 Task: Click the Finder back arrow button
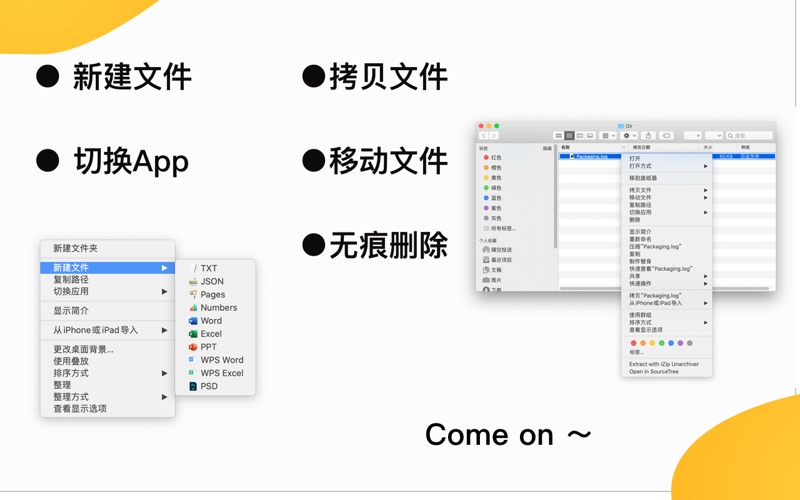point(484,136)
